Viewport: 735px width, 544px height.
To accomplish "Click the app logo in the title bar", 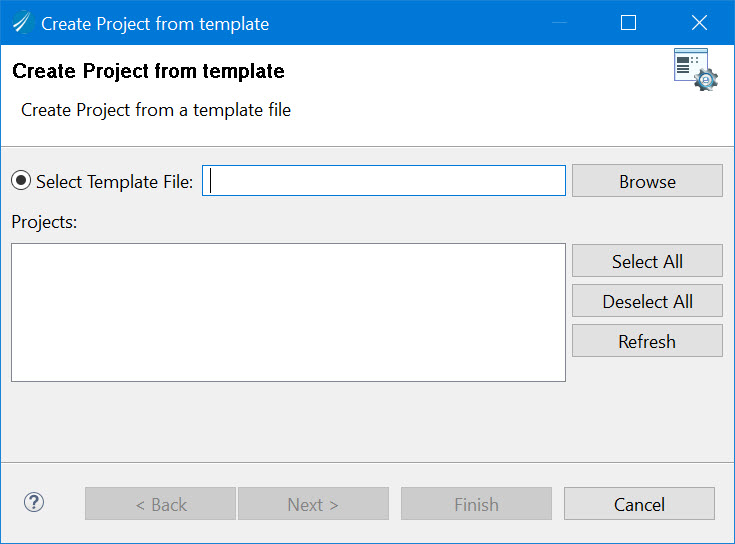I will tap(22, 23).
